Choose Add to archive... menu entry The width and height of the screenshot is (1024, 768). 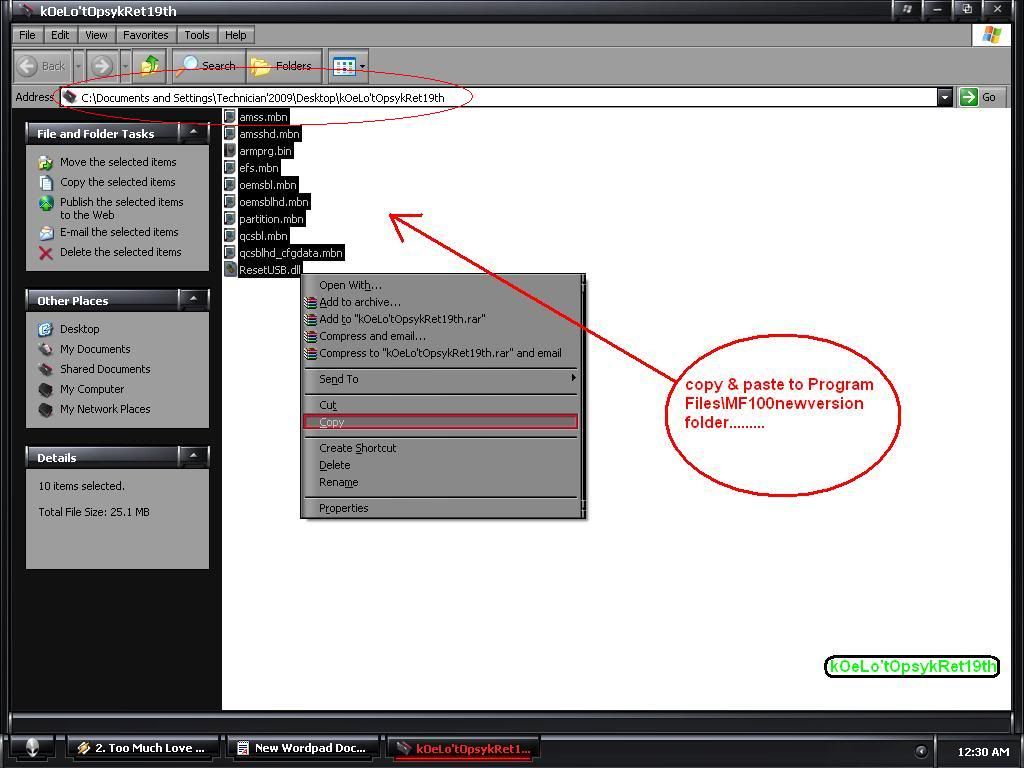pos(441,302)
